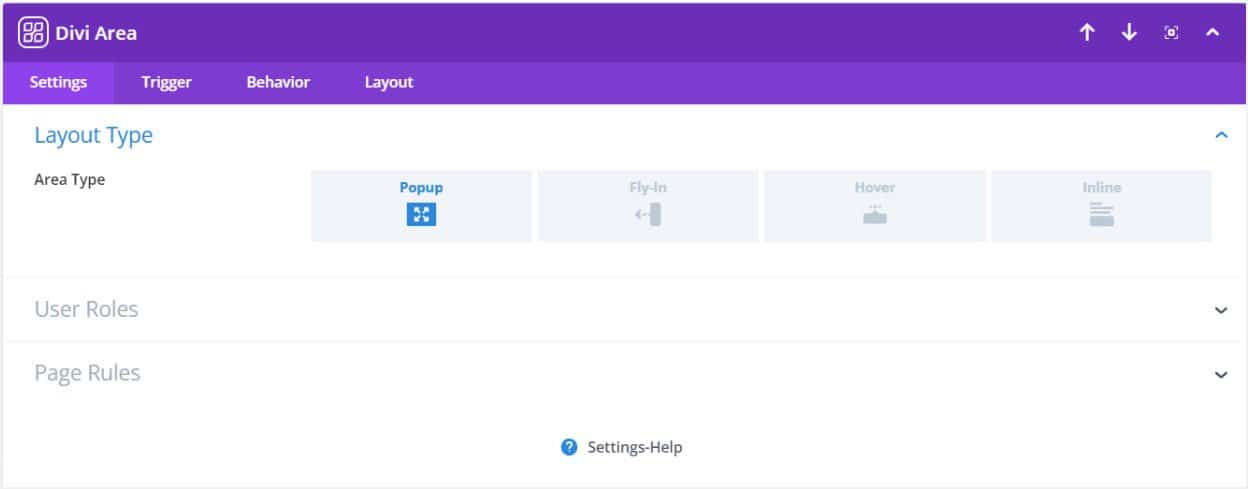Select the Popup area type

[421, 206]
